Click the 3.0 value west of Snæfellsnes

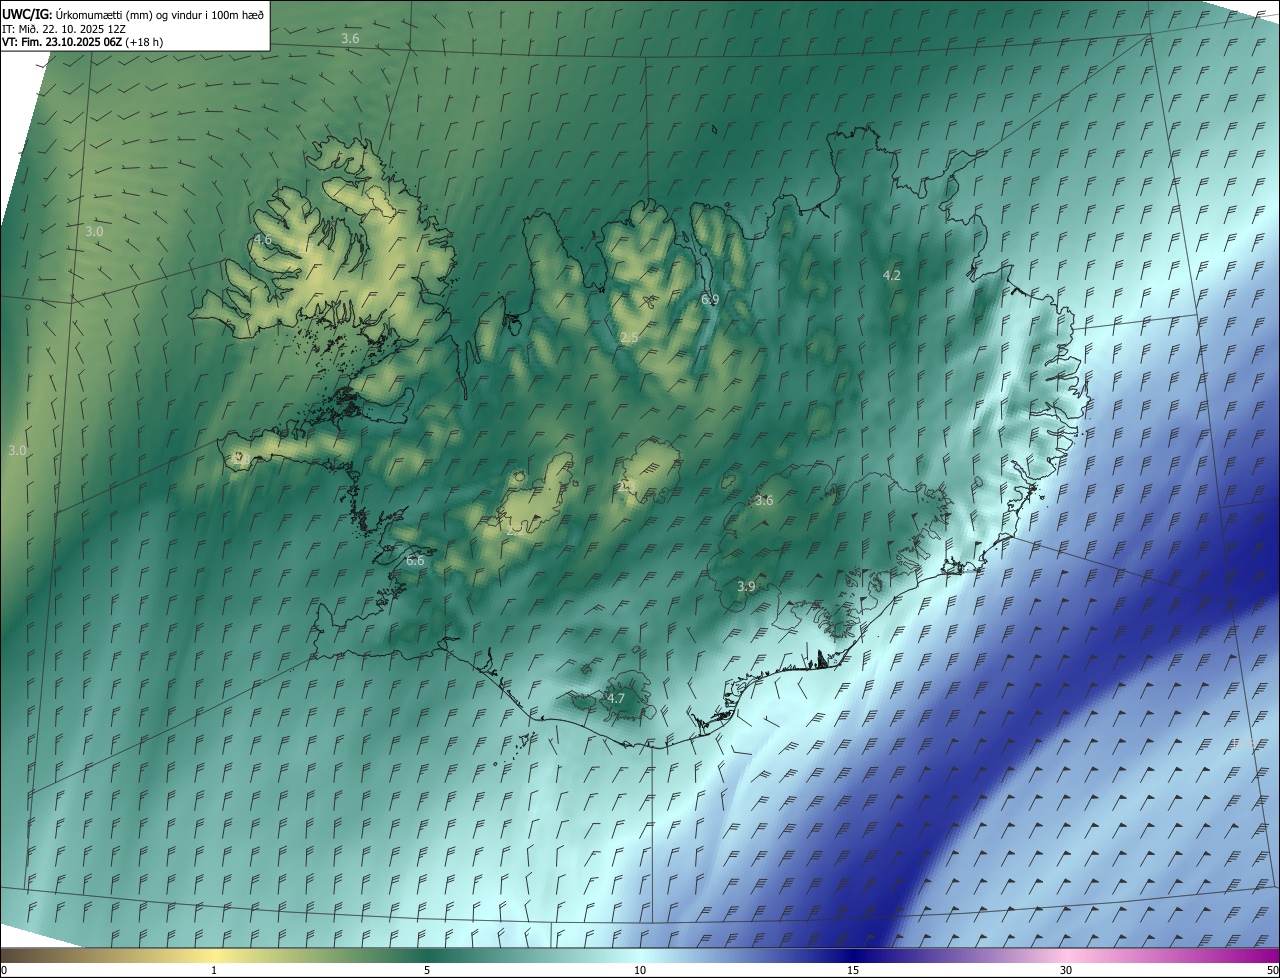(x=17, y=451)
